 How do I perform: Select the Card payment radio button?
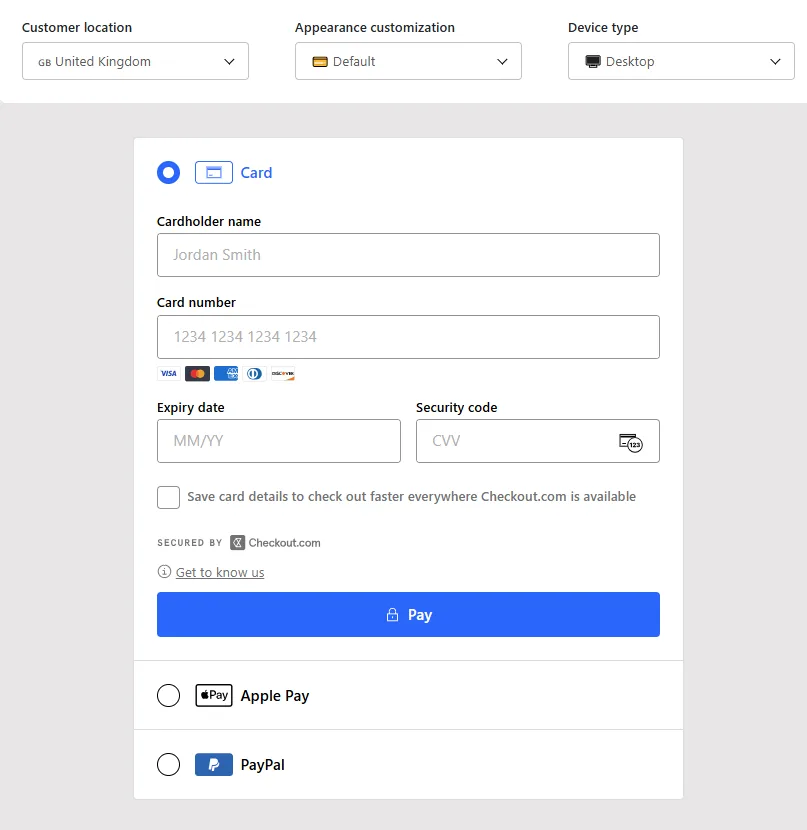[168, 173]
